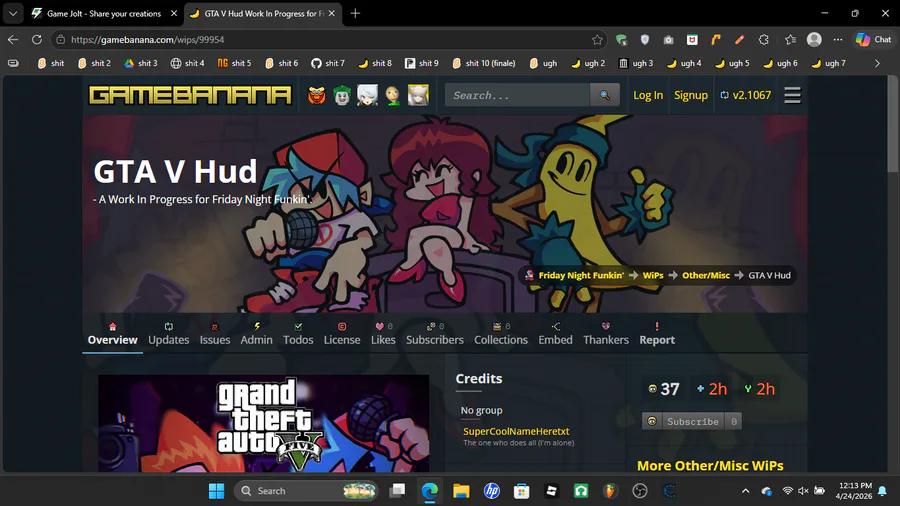
Task: Open the Signup link
Action: pos(690,95)
